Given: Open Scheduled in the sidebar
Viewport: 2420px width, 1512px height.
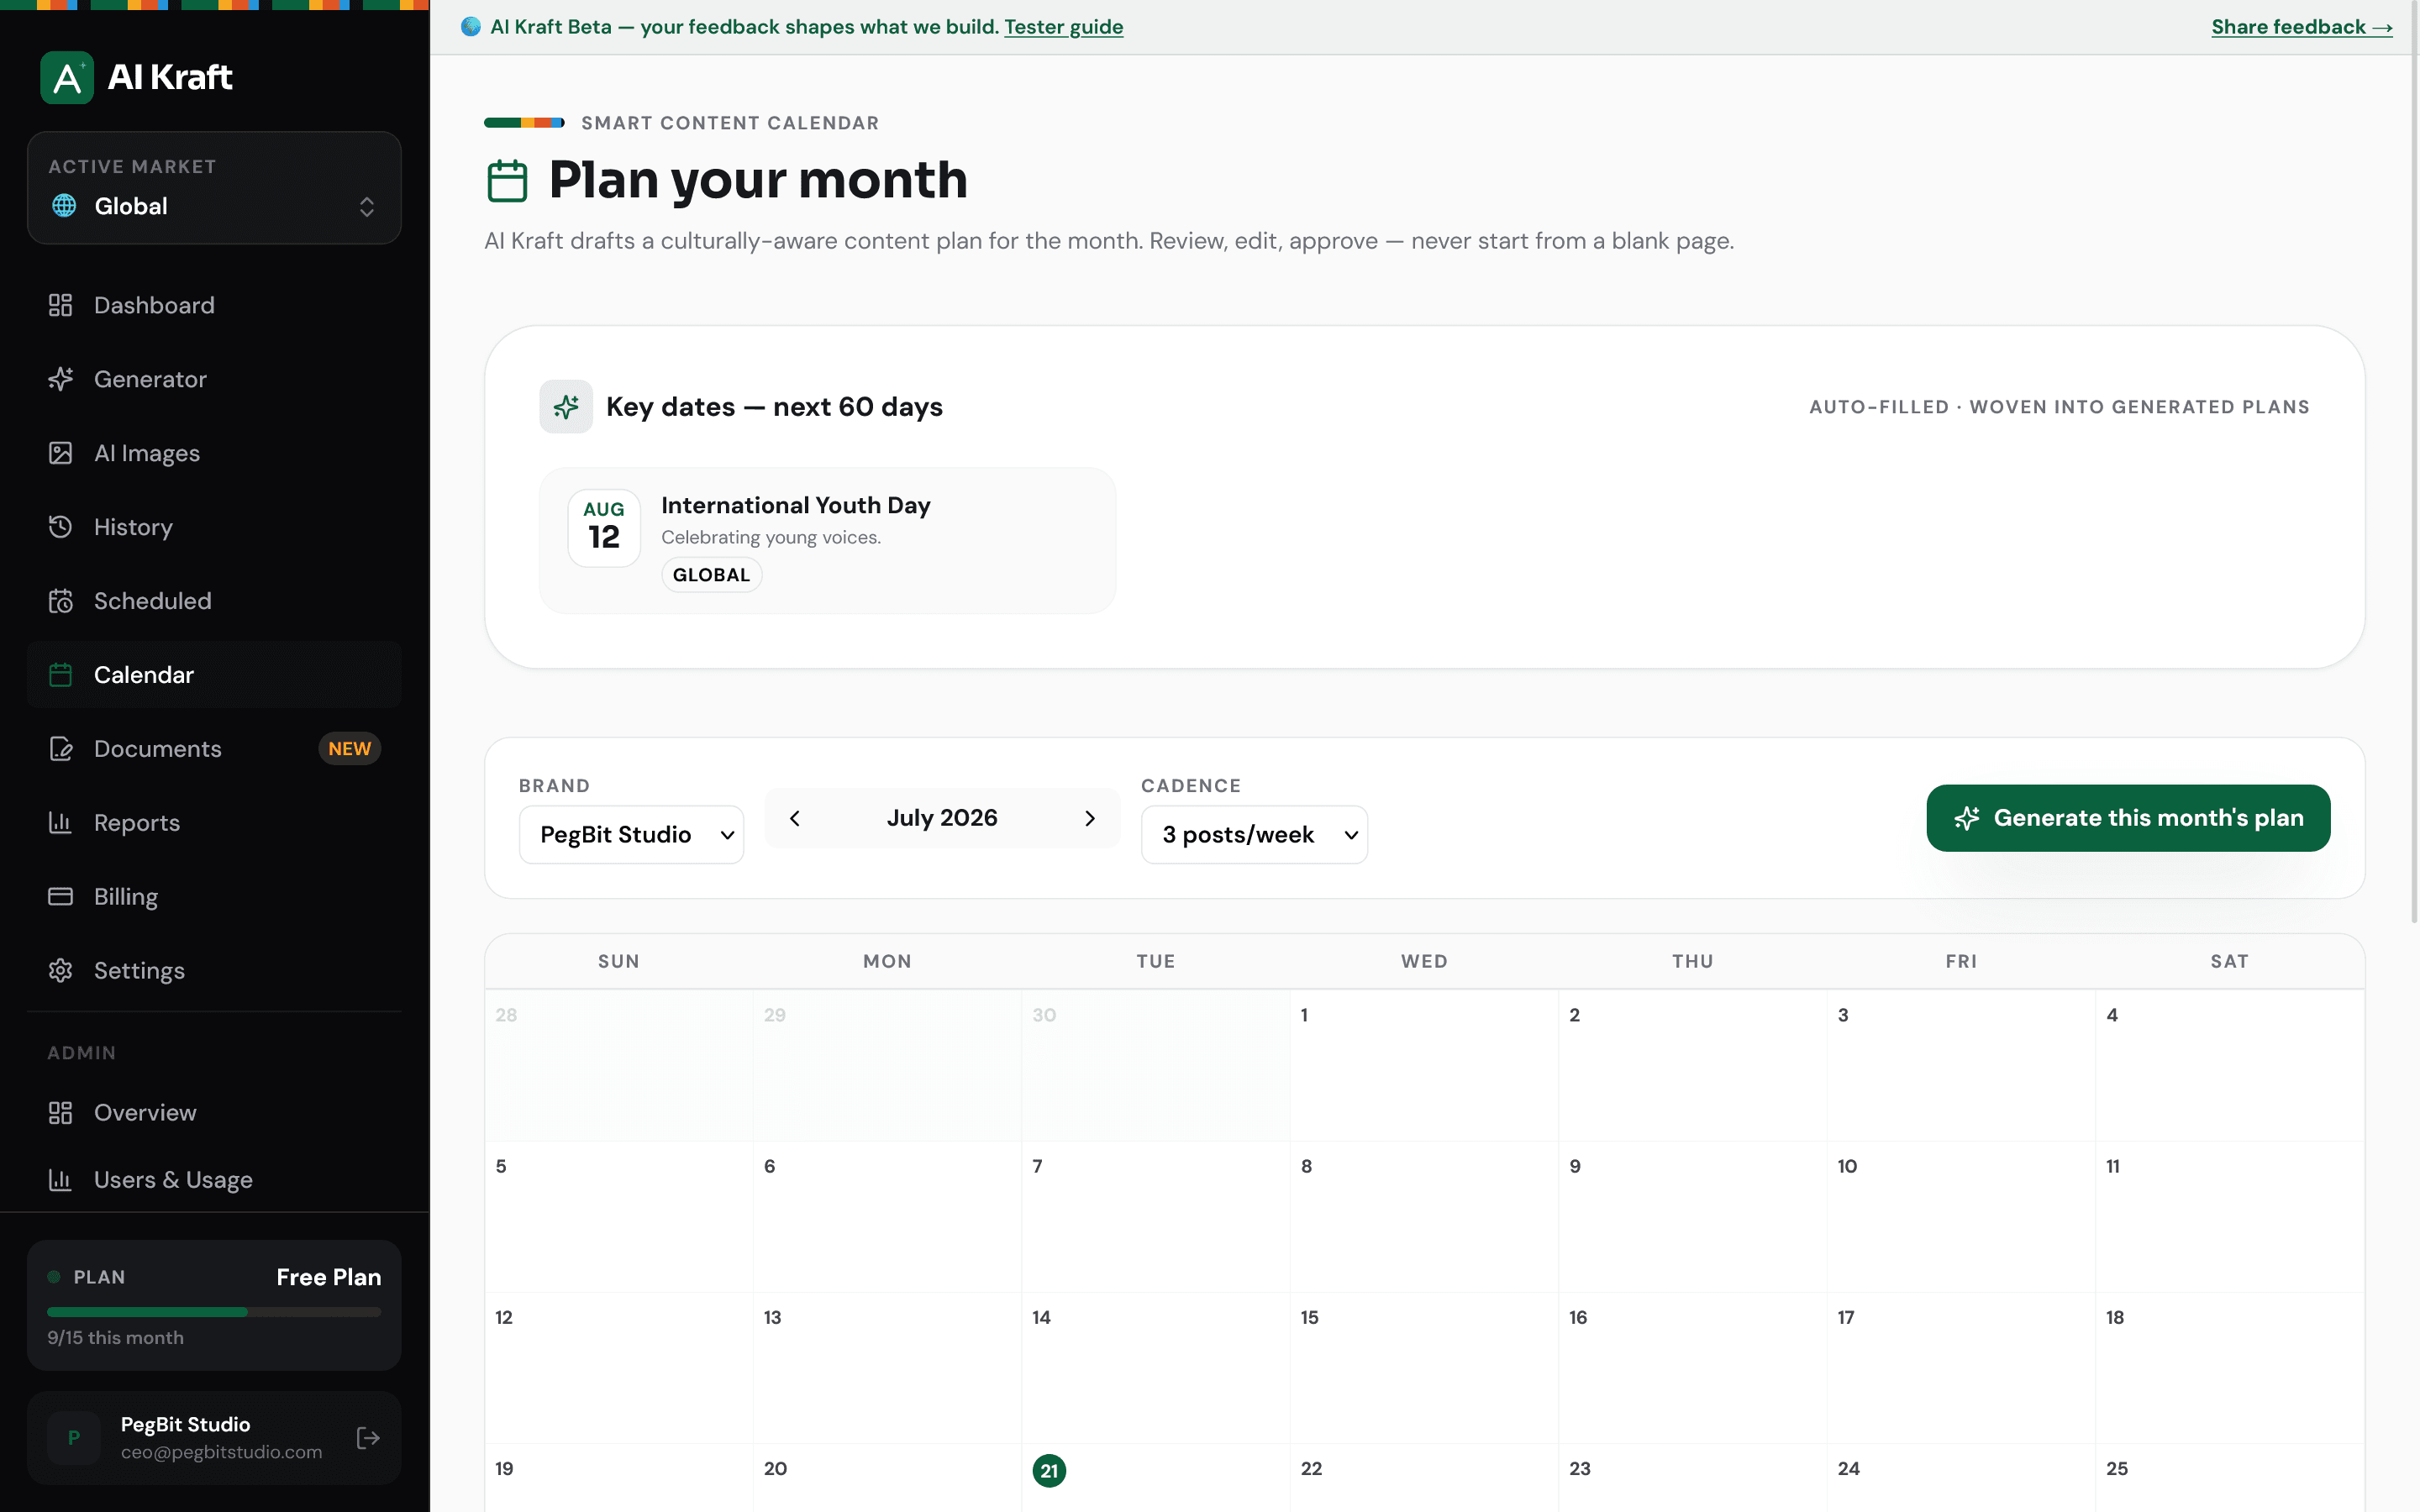Looking at the screenshot, I should pyautogui.click(x=214, y=601).
